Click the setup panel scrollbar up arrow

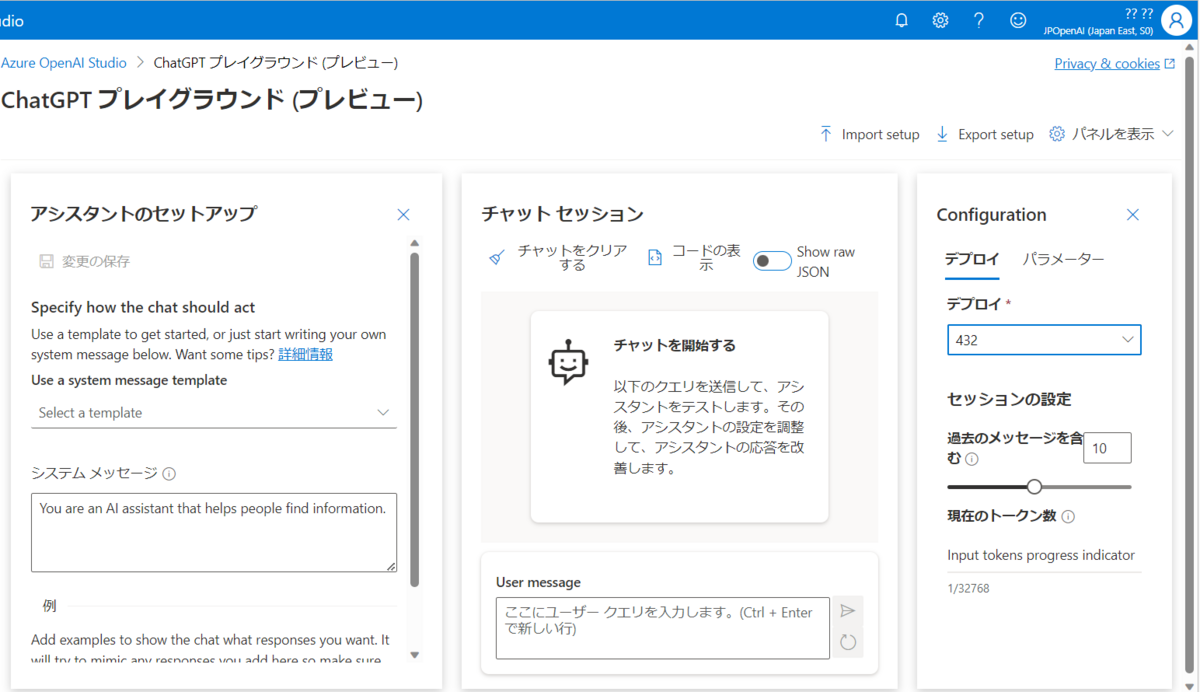point(415,243)
